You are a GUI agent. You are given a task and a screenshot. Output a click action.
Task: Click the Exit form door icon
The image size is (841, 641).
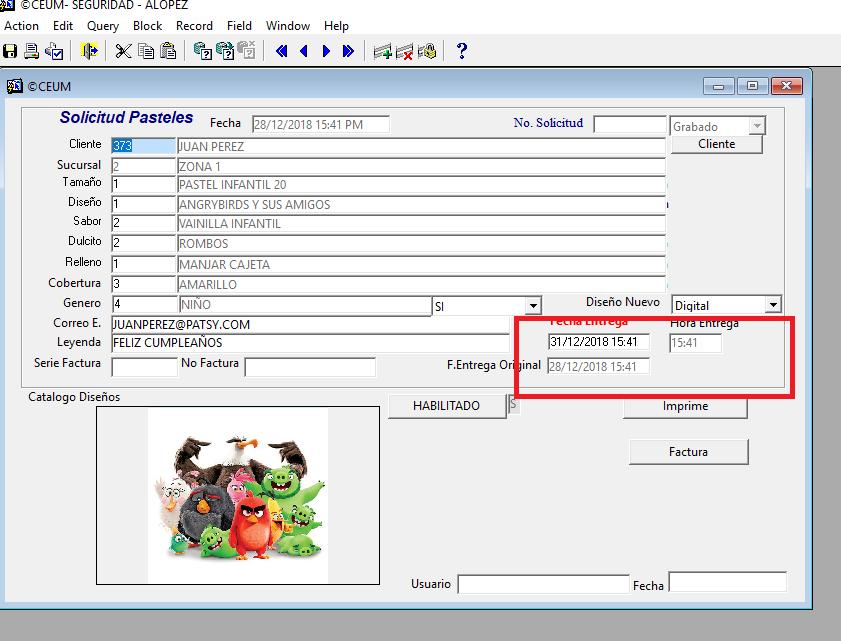[89, 51]
